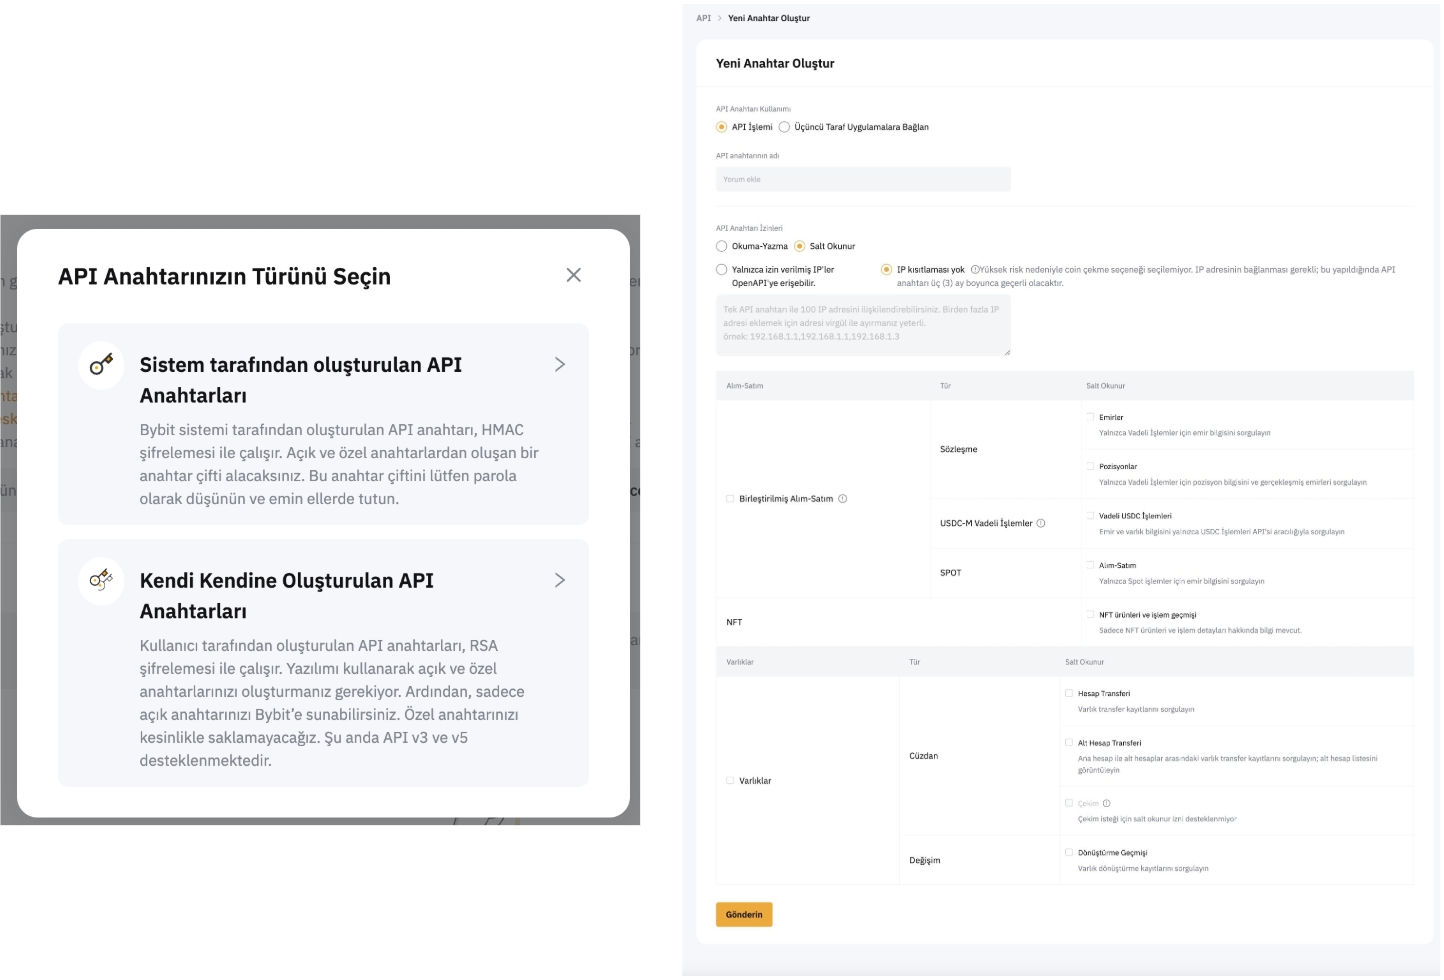Click info icon next to Birleştirilmiş Alım-Satım
This screenshot has width=1444, height=980.
tap(843, 499)
